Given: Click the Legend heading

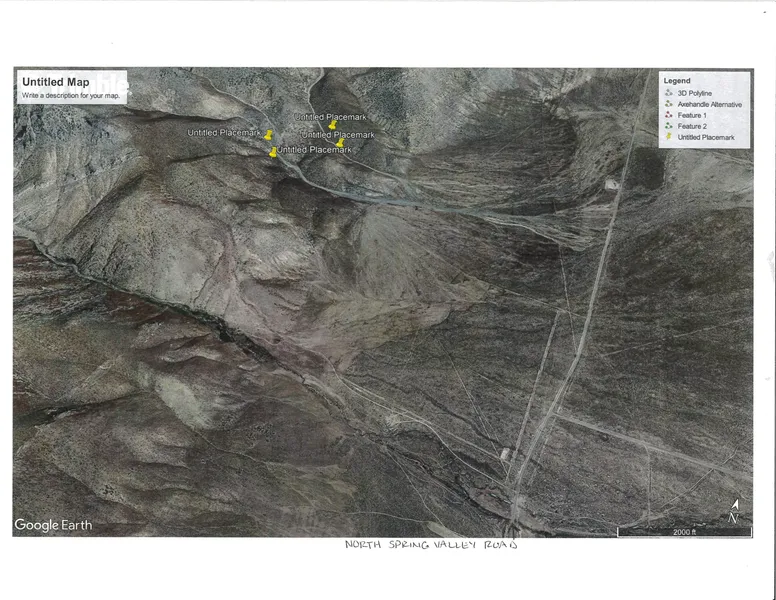Looking at the screenshot, I should [x=677, y=80].
